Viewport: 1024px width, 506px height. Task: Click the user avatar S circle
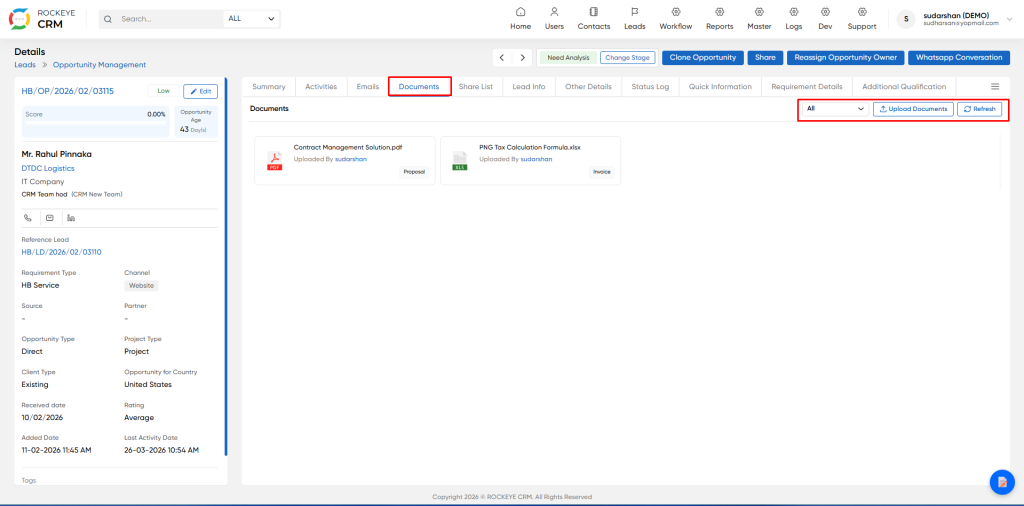[x=906, y=19]
